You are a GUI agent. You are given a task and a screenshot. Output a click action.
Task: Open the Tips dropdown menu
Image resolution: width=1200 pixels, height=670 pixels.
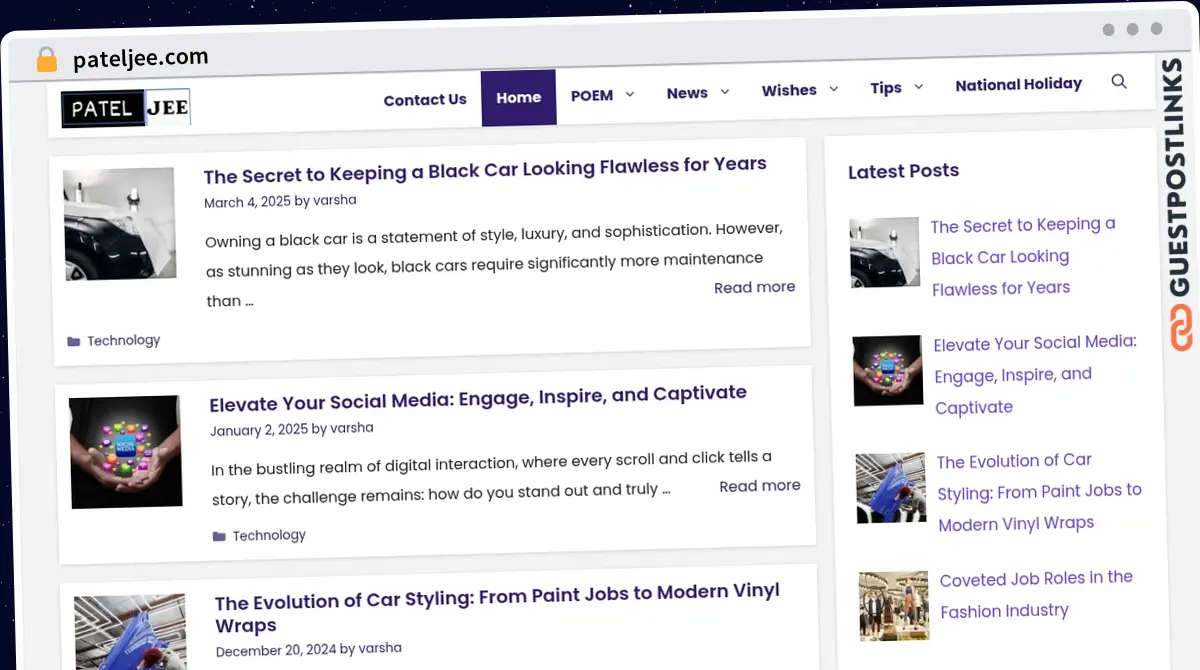click(x=895, y=88)
